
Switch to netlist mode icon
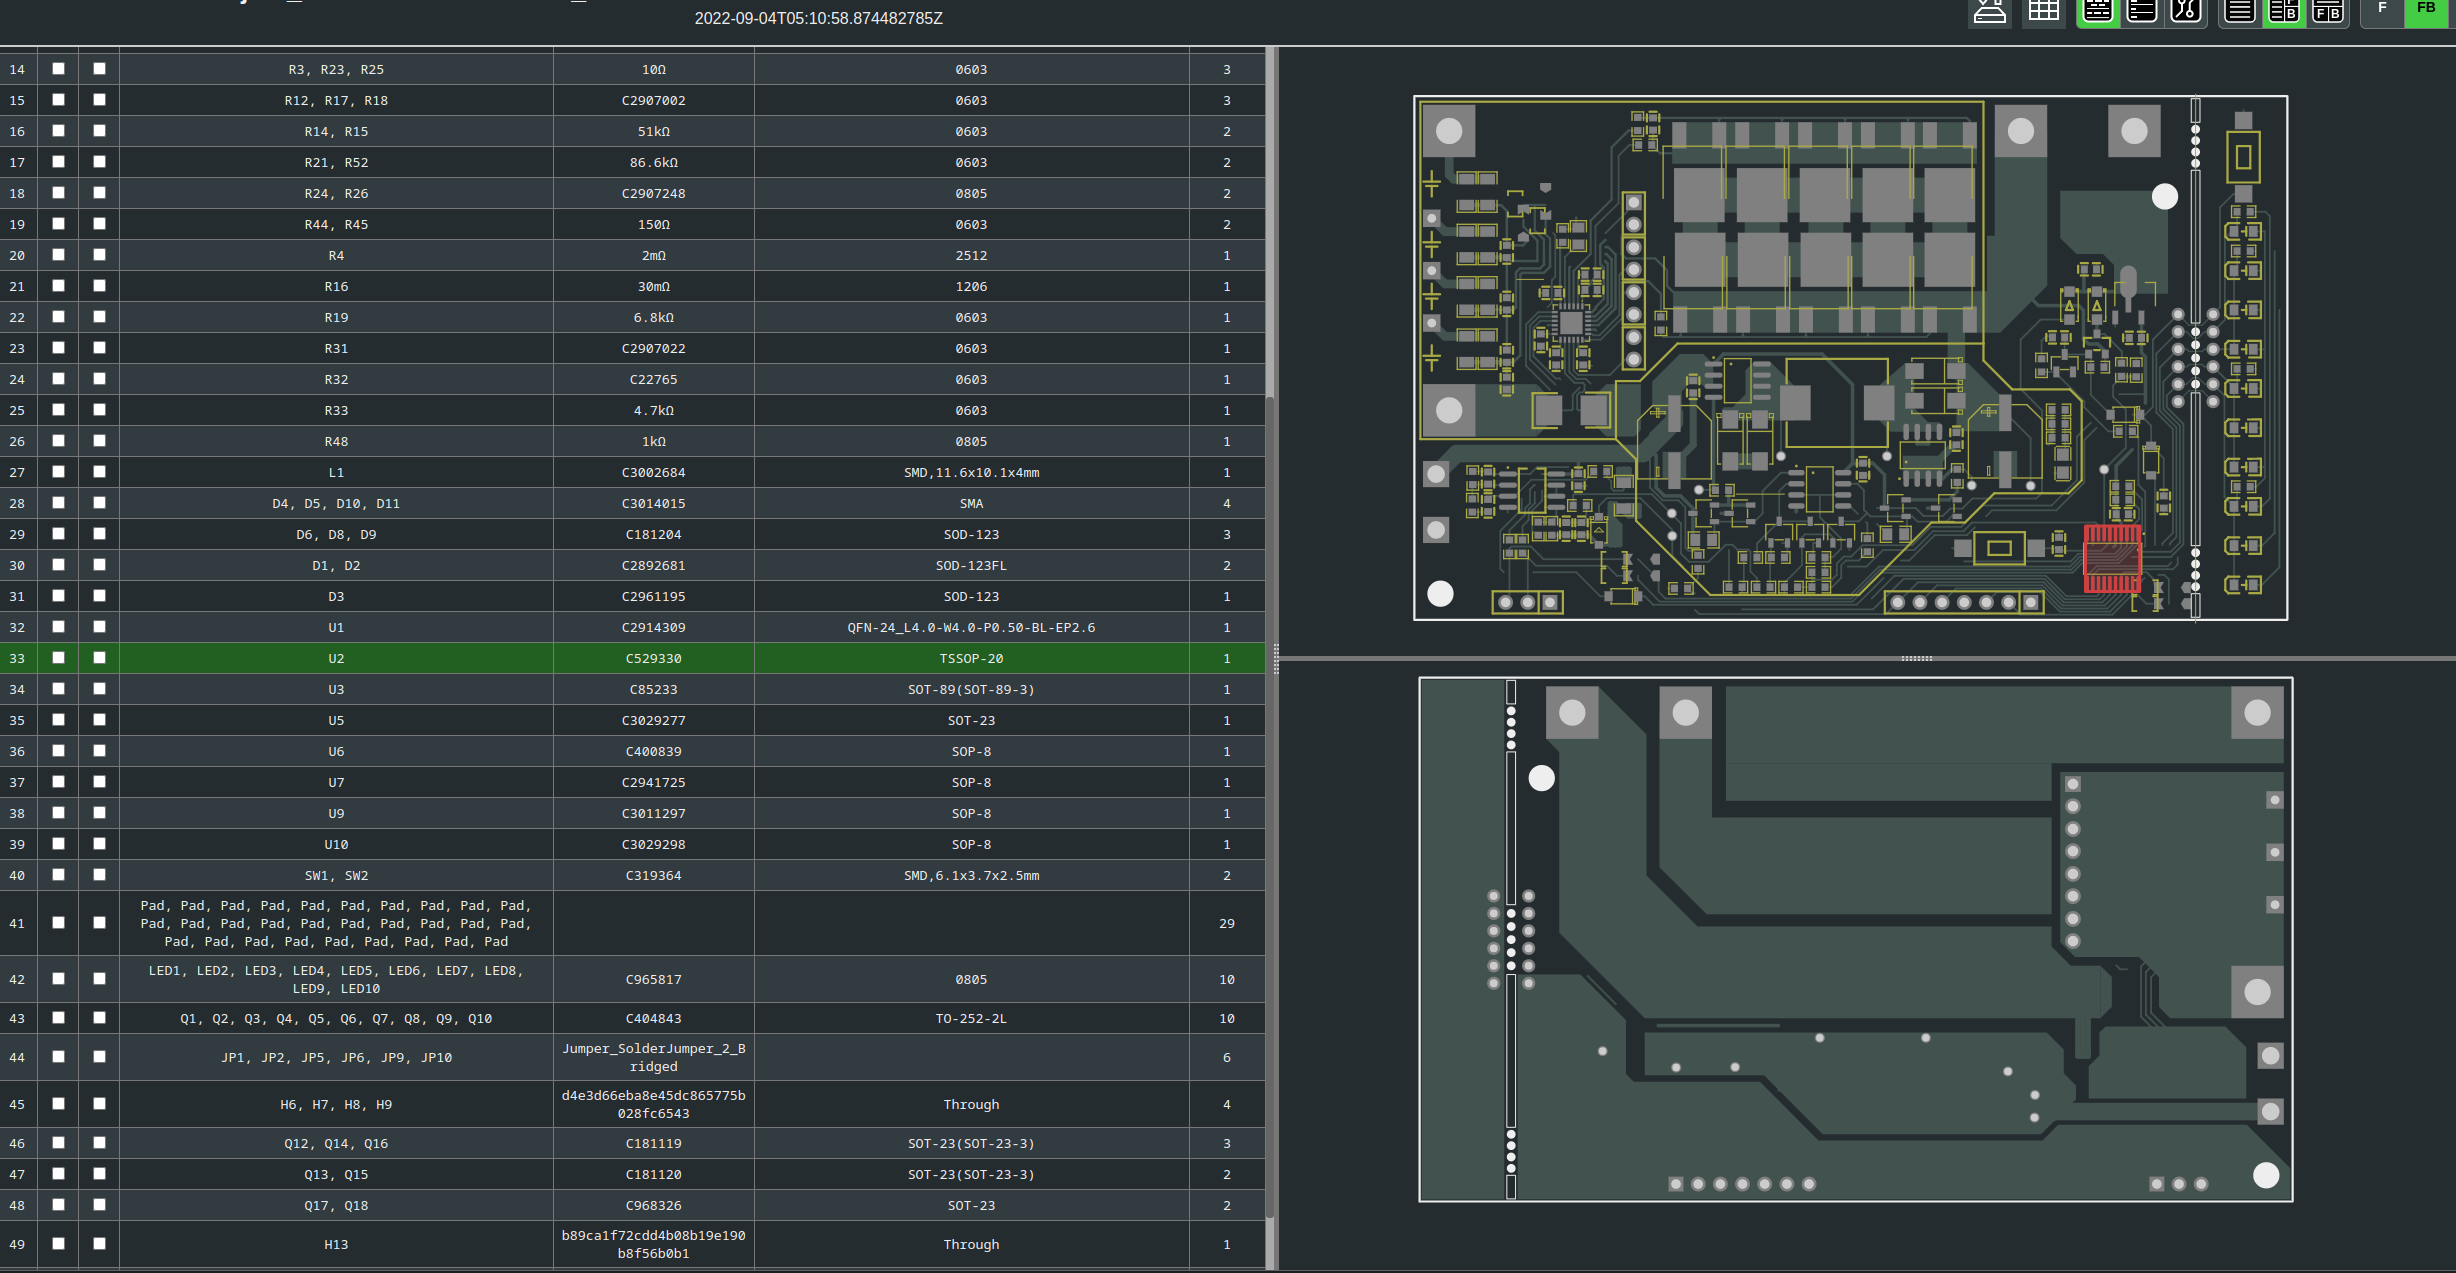[x=2186, y=12]
